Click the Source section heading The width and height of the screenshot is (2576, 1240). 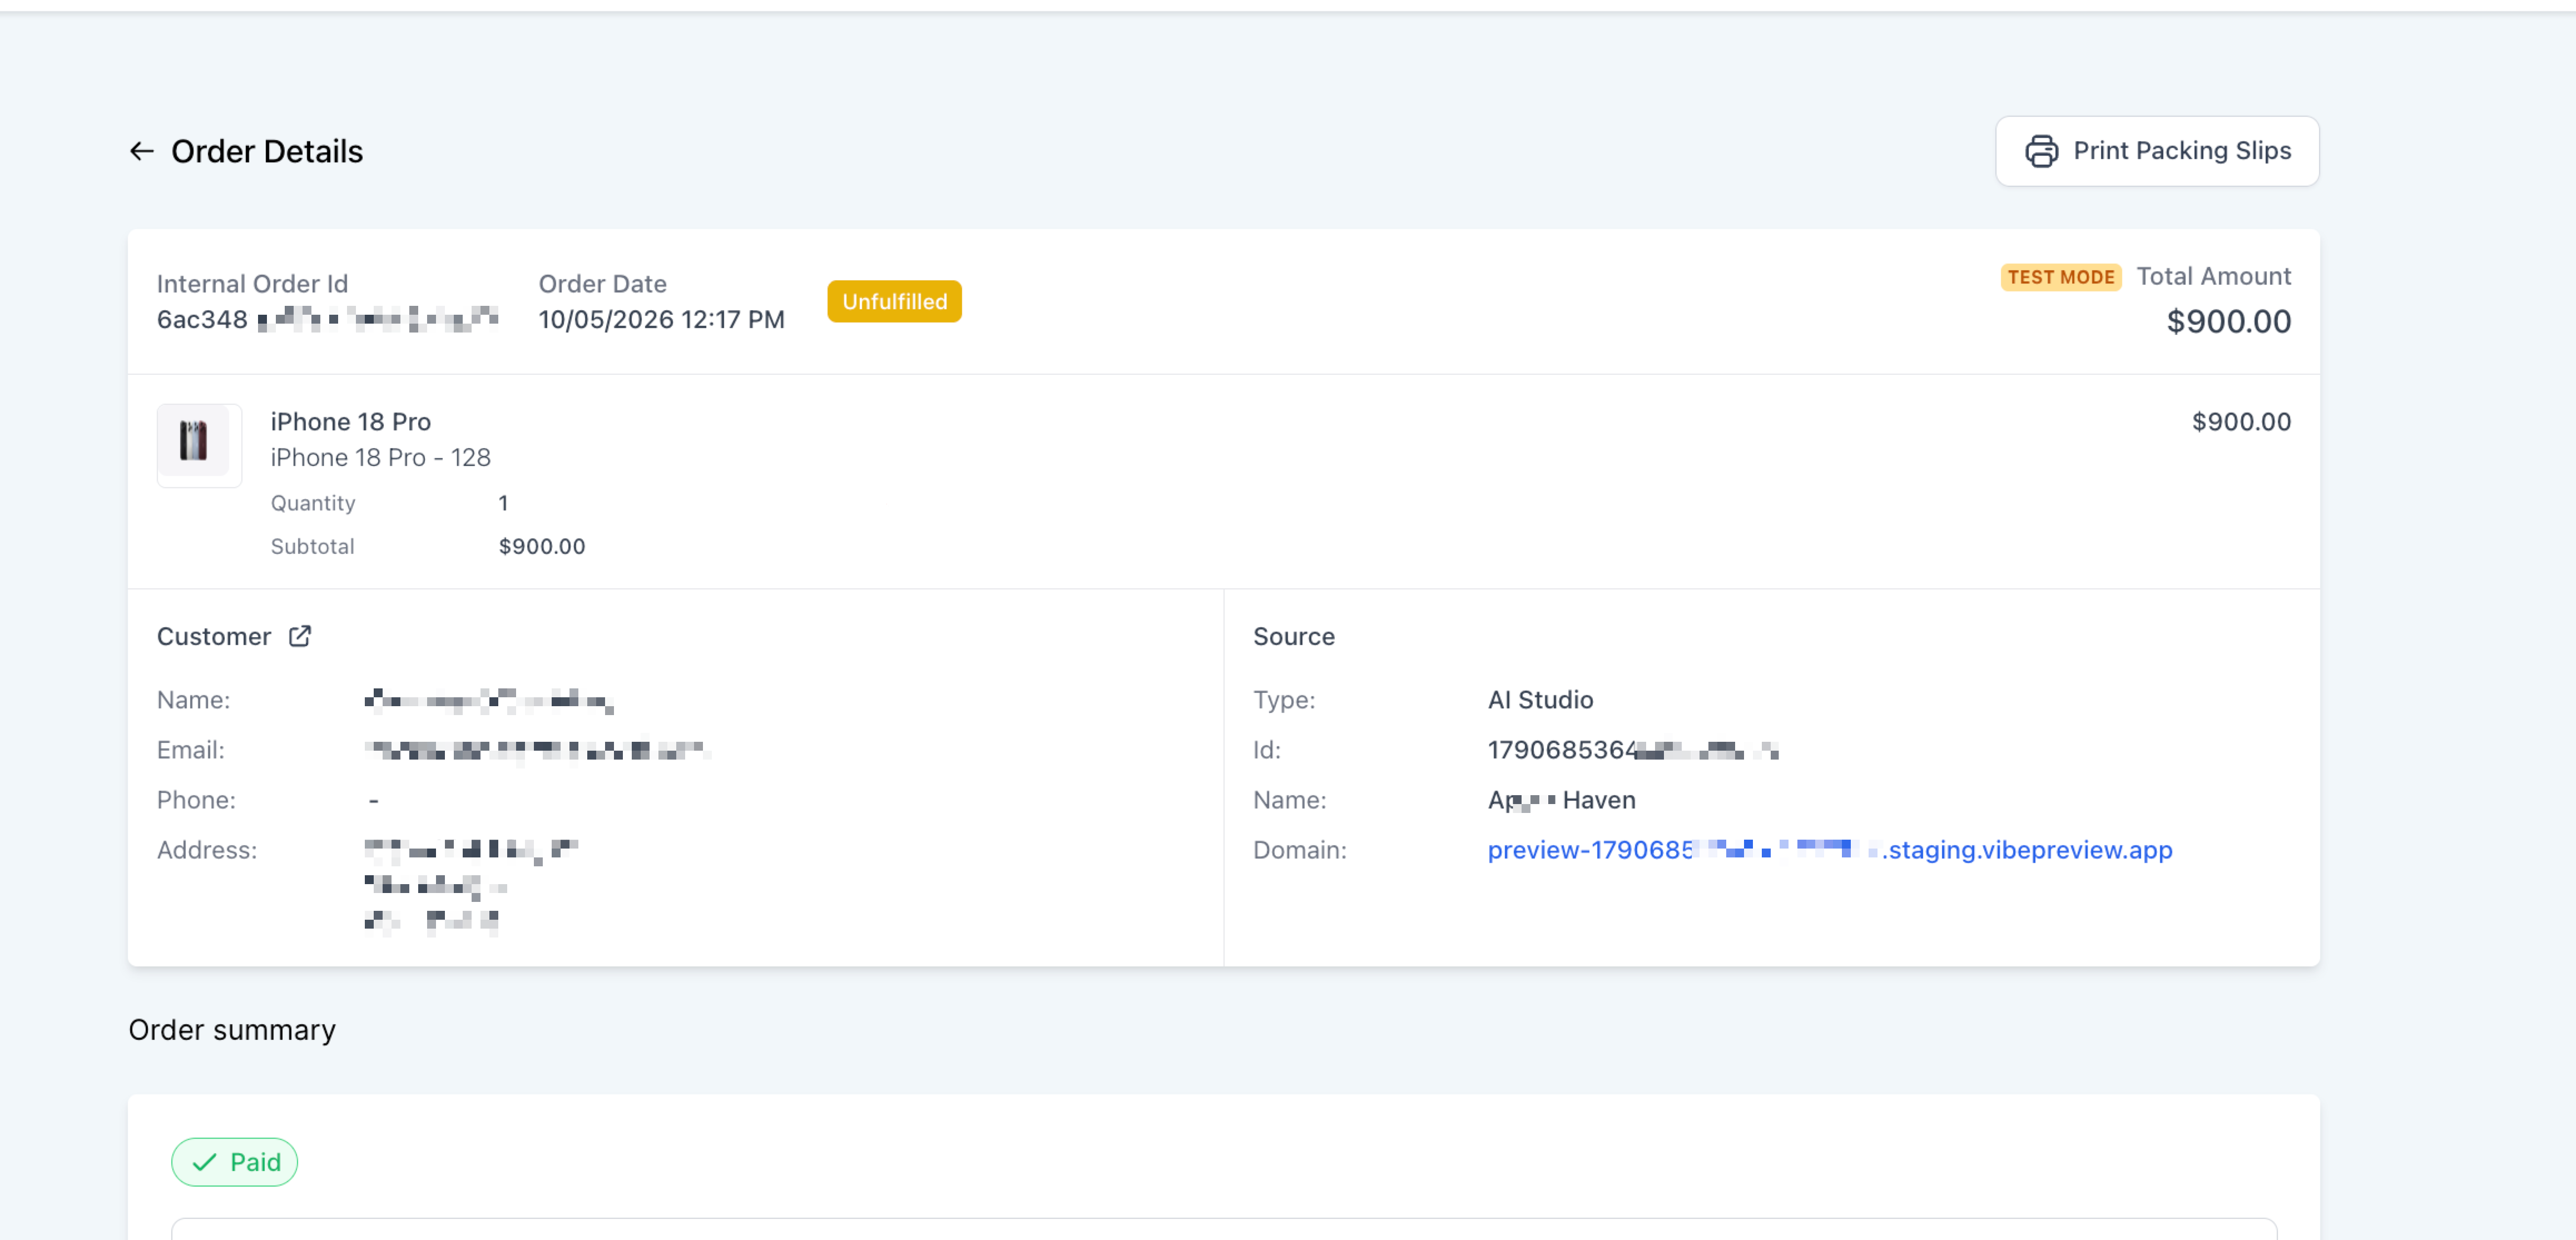click(x=1293, y=636)
